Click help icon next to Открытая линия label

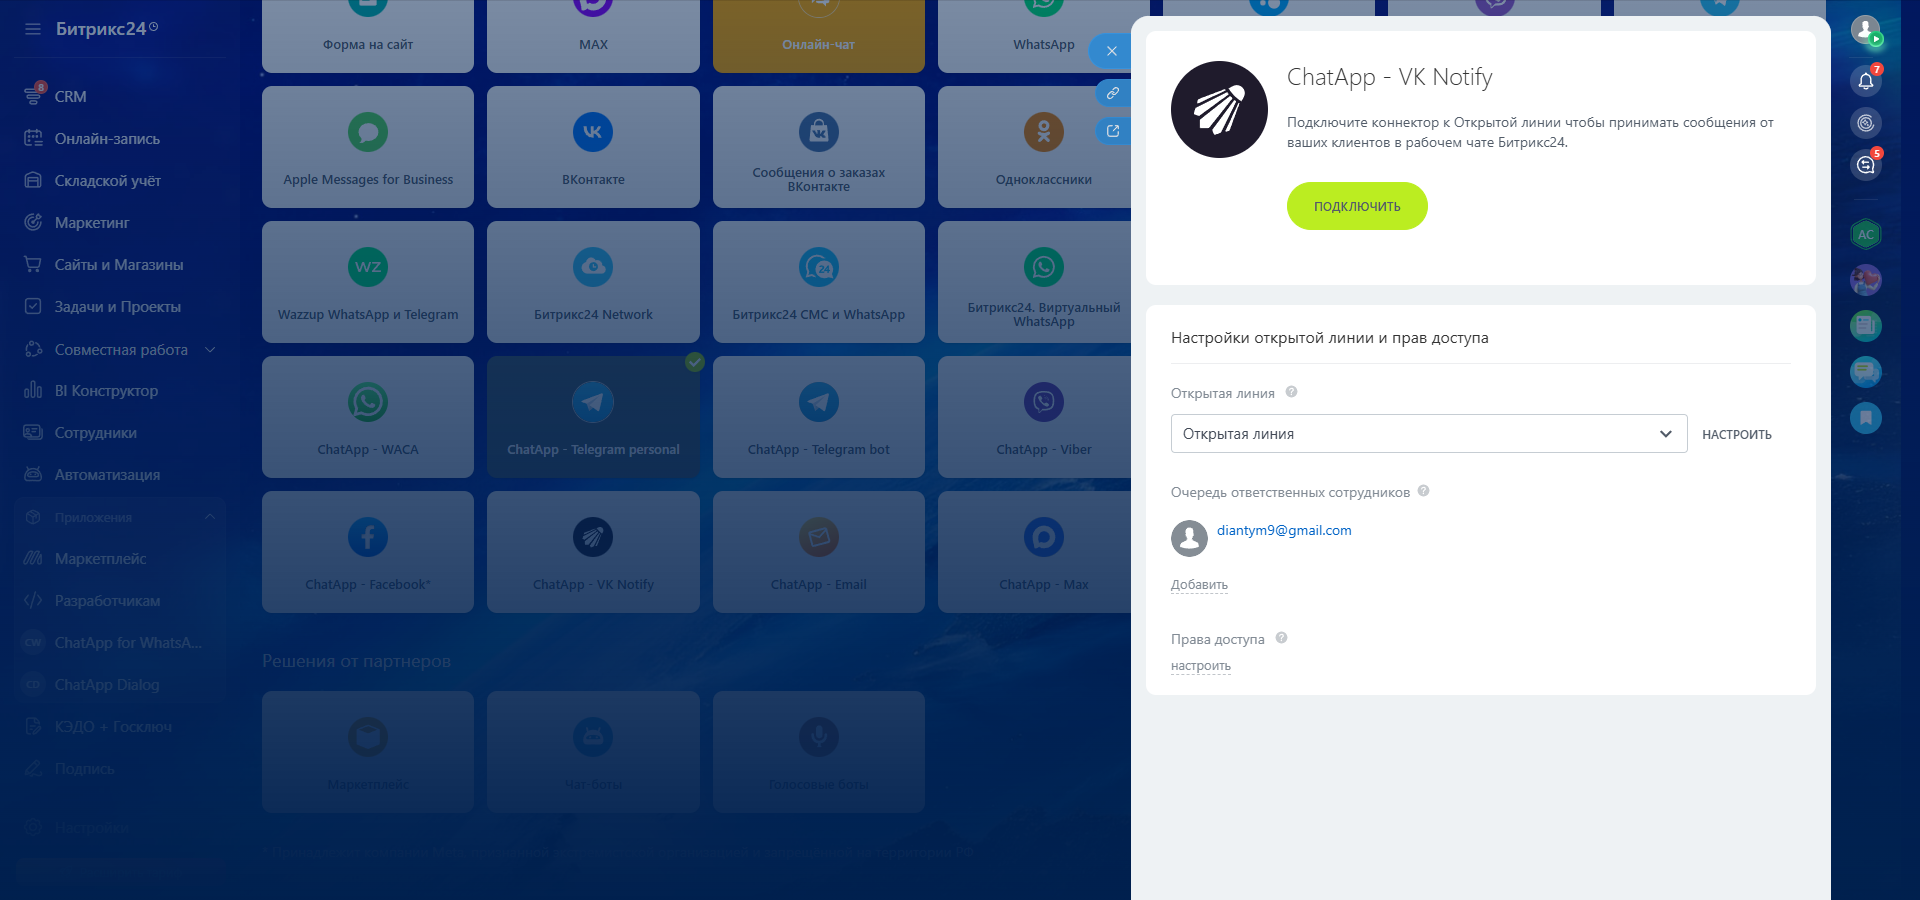1291,392
